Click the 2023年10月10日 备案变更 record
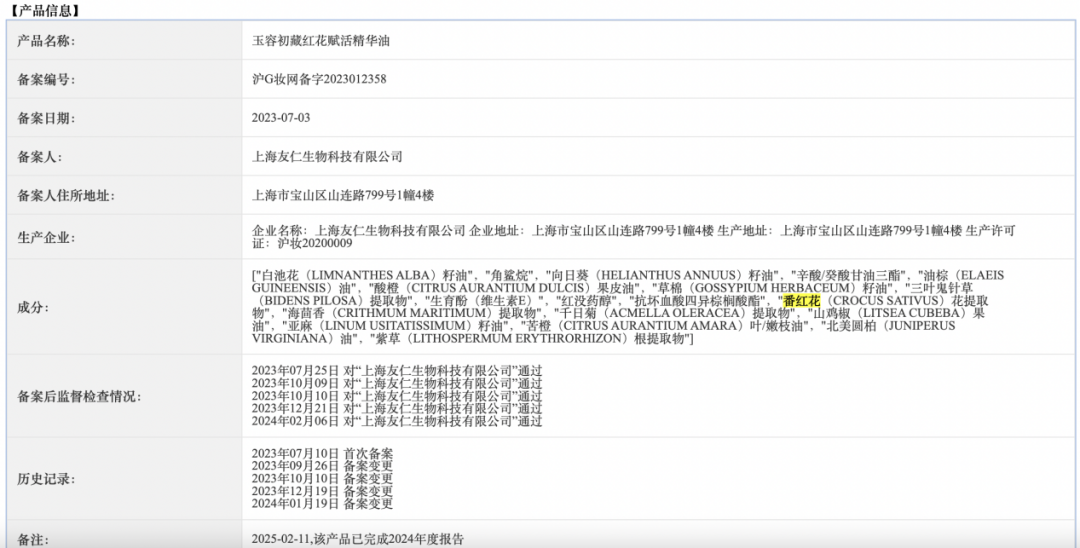 point(322,478)
